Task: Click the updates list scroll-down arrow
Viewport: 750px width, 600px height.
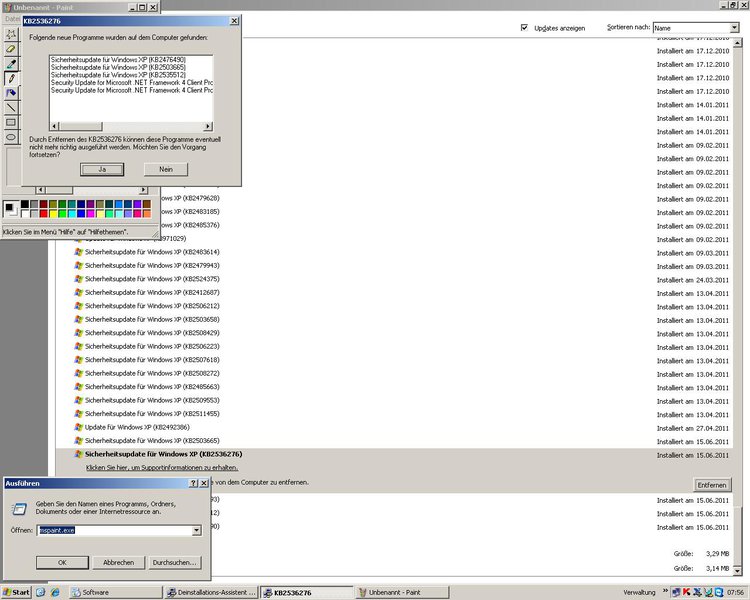Action: [737, 570]
